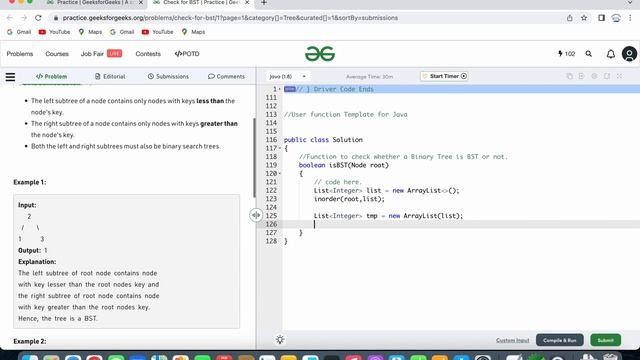Expand folded driver code at line 1
The width and height of the screenshot is (640, 360).
click(280, 89)
